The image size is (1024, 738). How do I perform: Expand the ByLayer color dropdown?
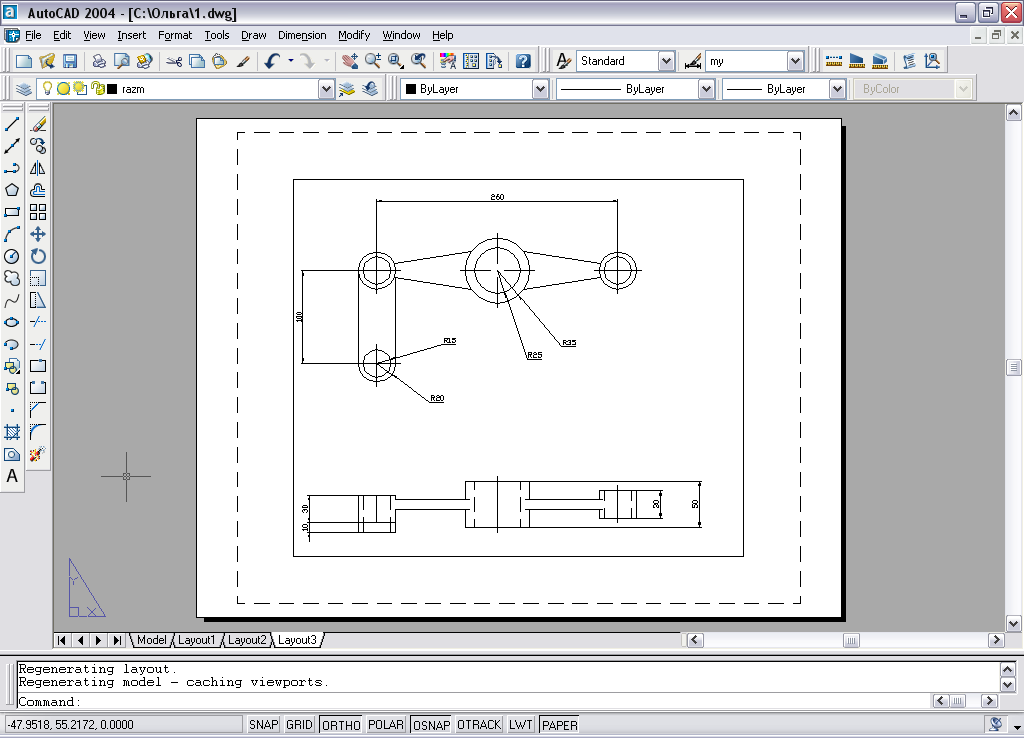pyautogui.click(x=539, y=89)
